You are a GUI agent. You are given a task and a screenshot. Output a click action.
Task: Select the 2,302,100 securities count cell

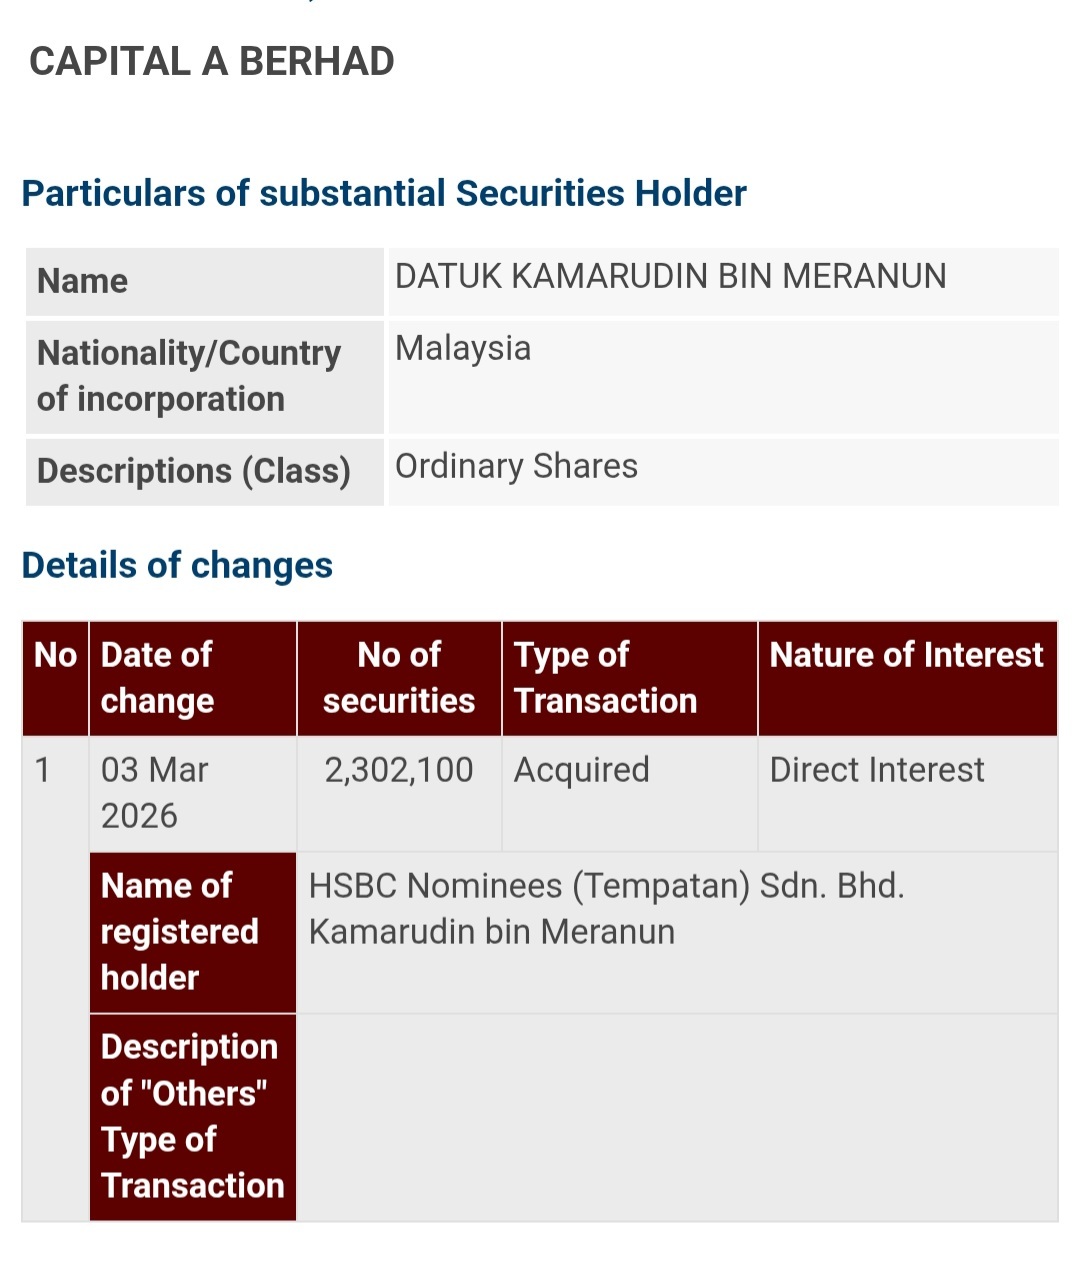[x=399, y=770]
